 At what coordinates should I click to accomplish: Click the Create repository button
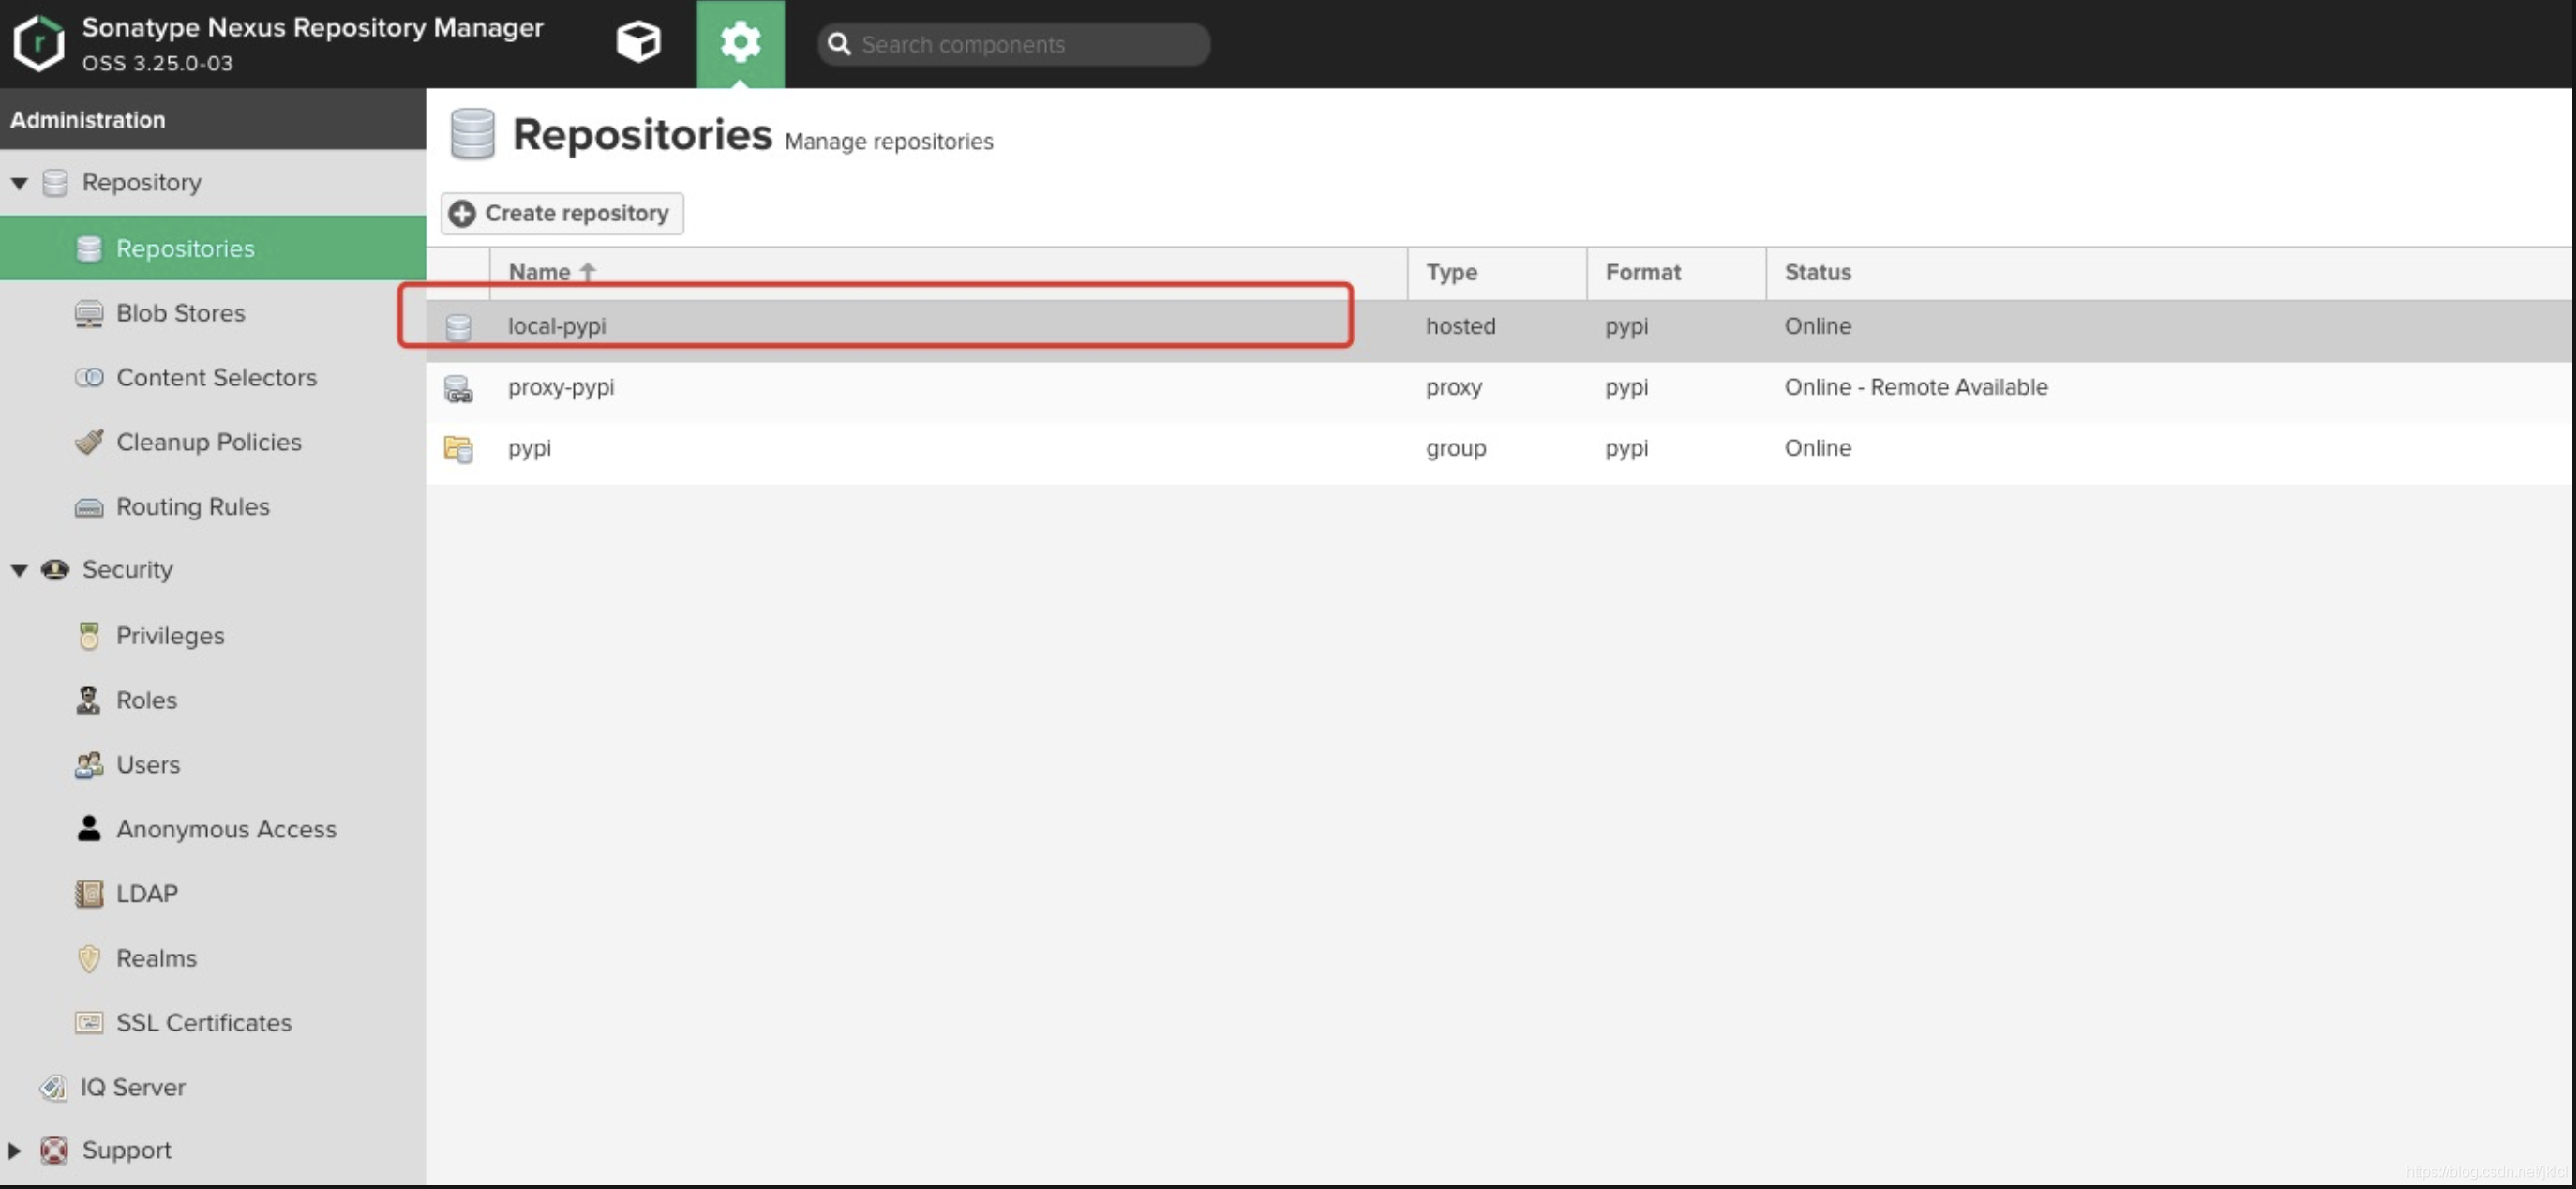click(x=562, y=213)
